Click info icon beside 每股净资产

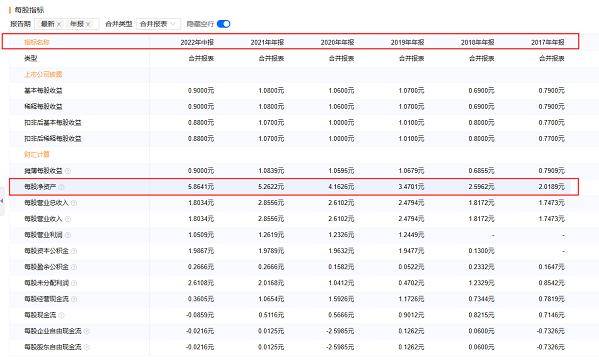[x=62, y=187]
